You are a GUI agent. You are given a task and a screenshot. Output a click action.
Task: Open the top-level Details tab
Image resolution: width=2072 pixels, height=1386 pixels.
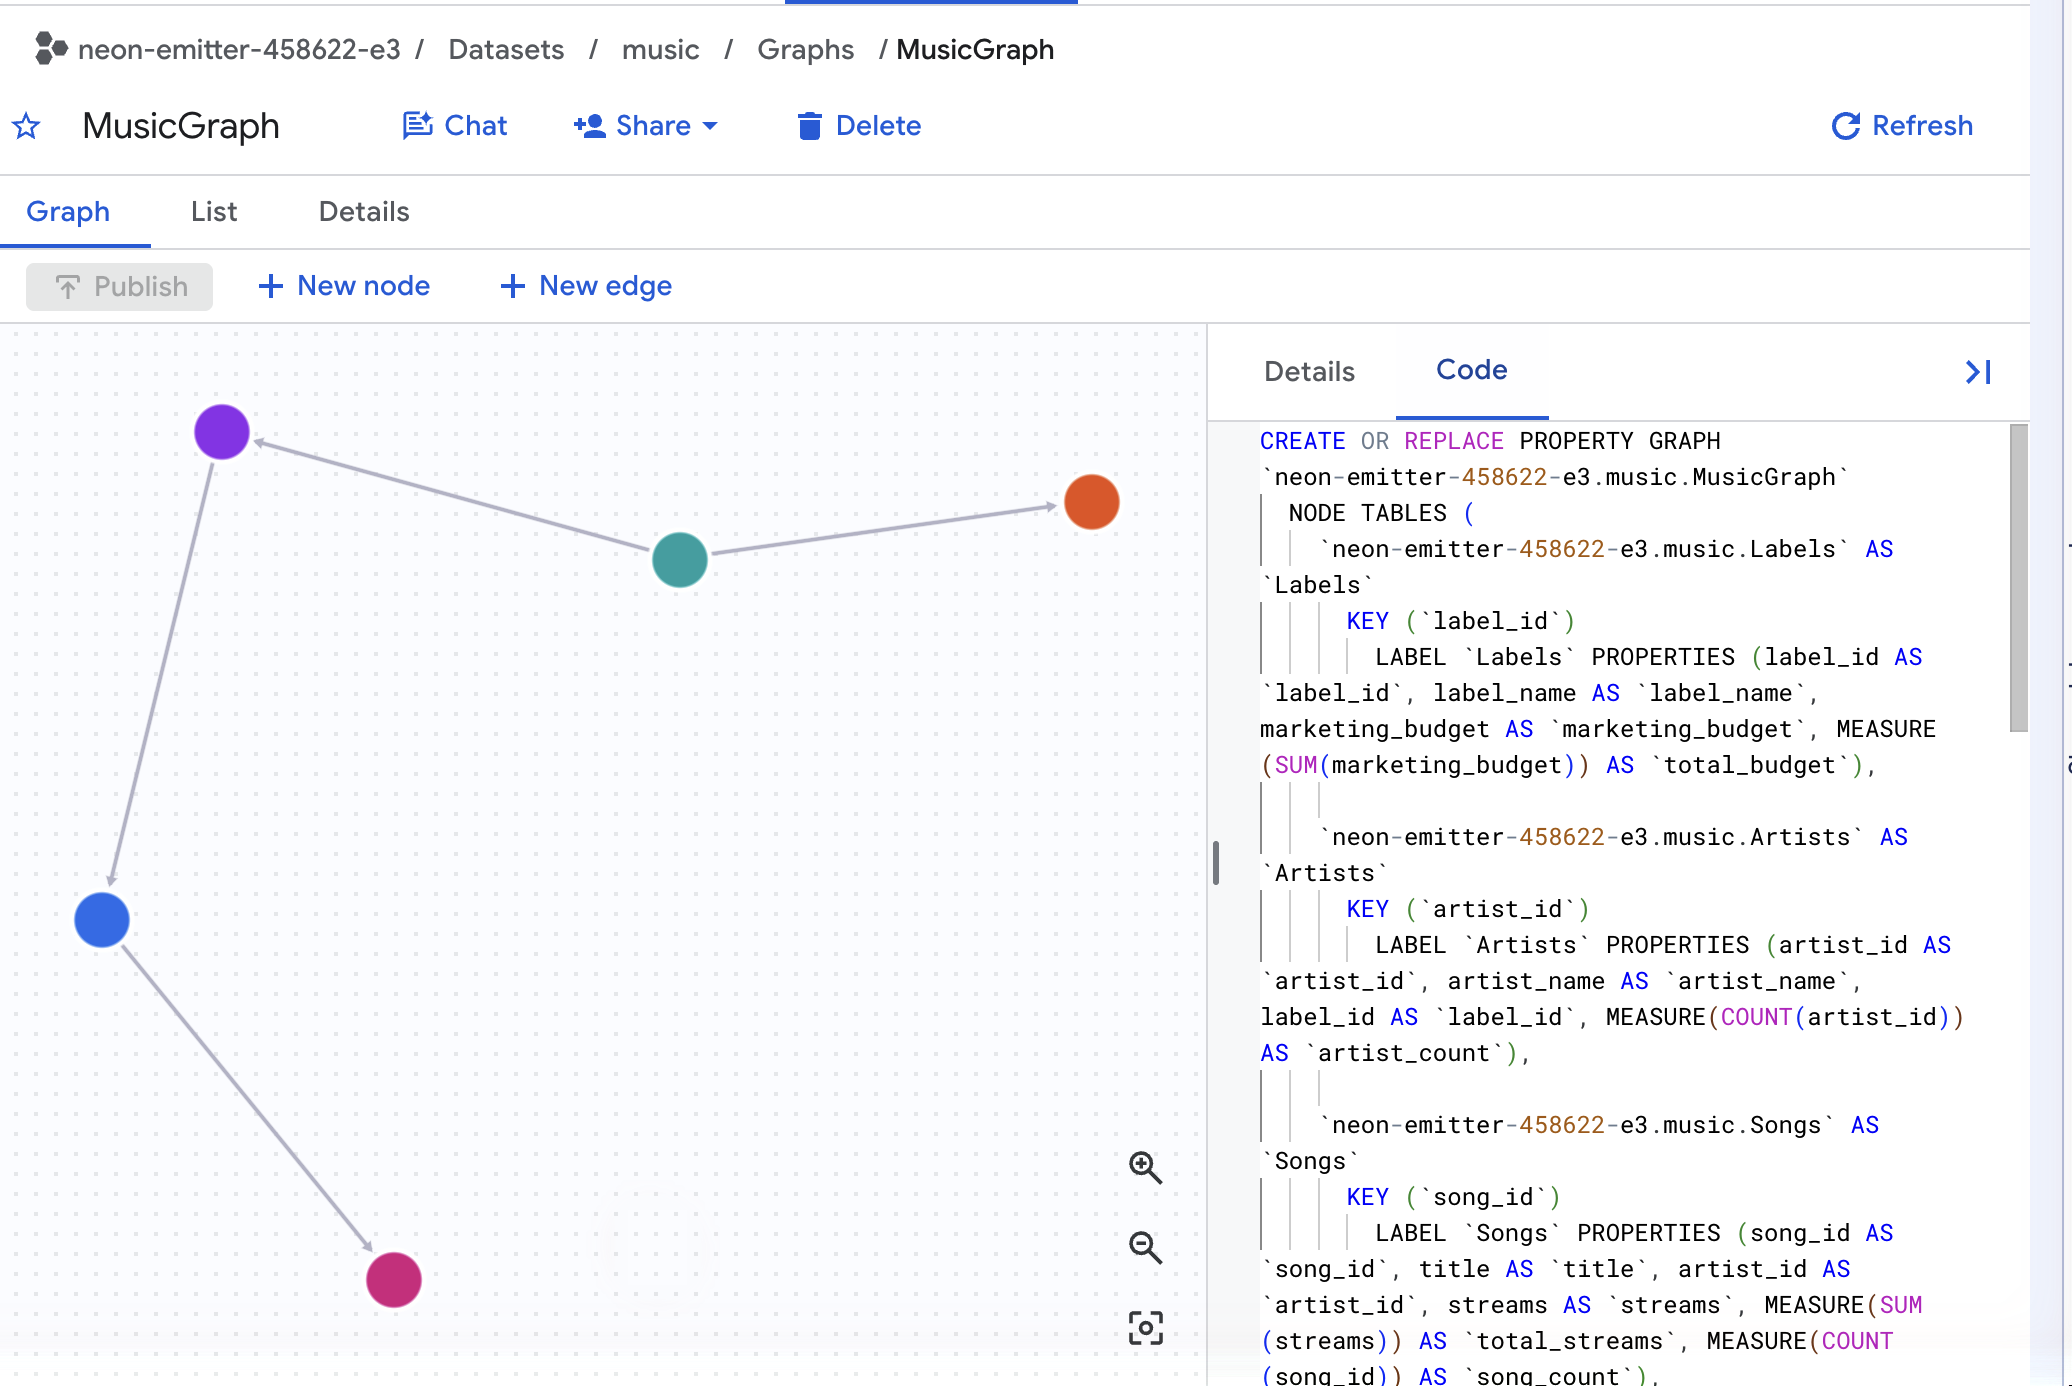364,212
